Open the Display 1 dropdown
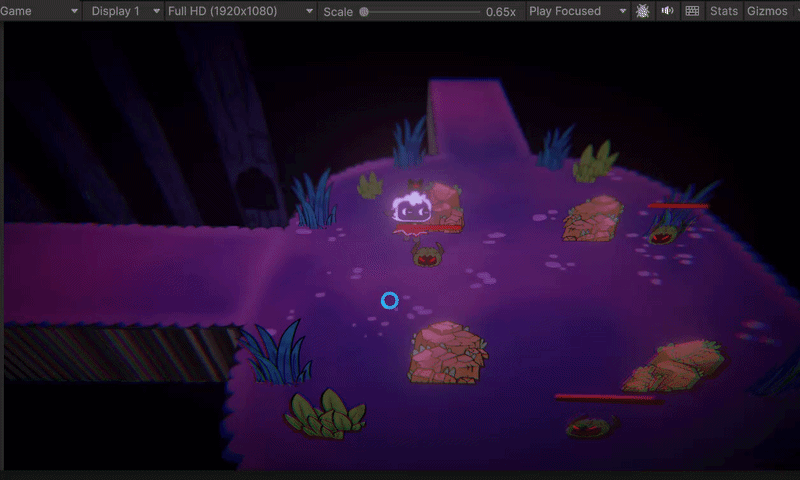Screen dimensions: 800x480 pyautogui.click(x=125, y=11)
